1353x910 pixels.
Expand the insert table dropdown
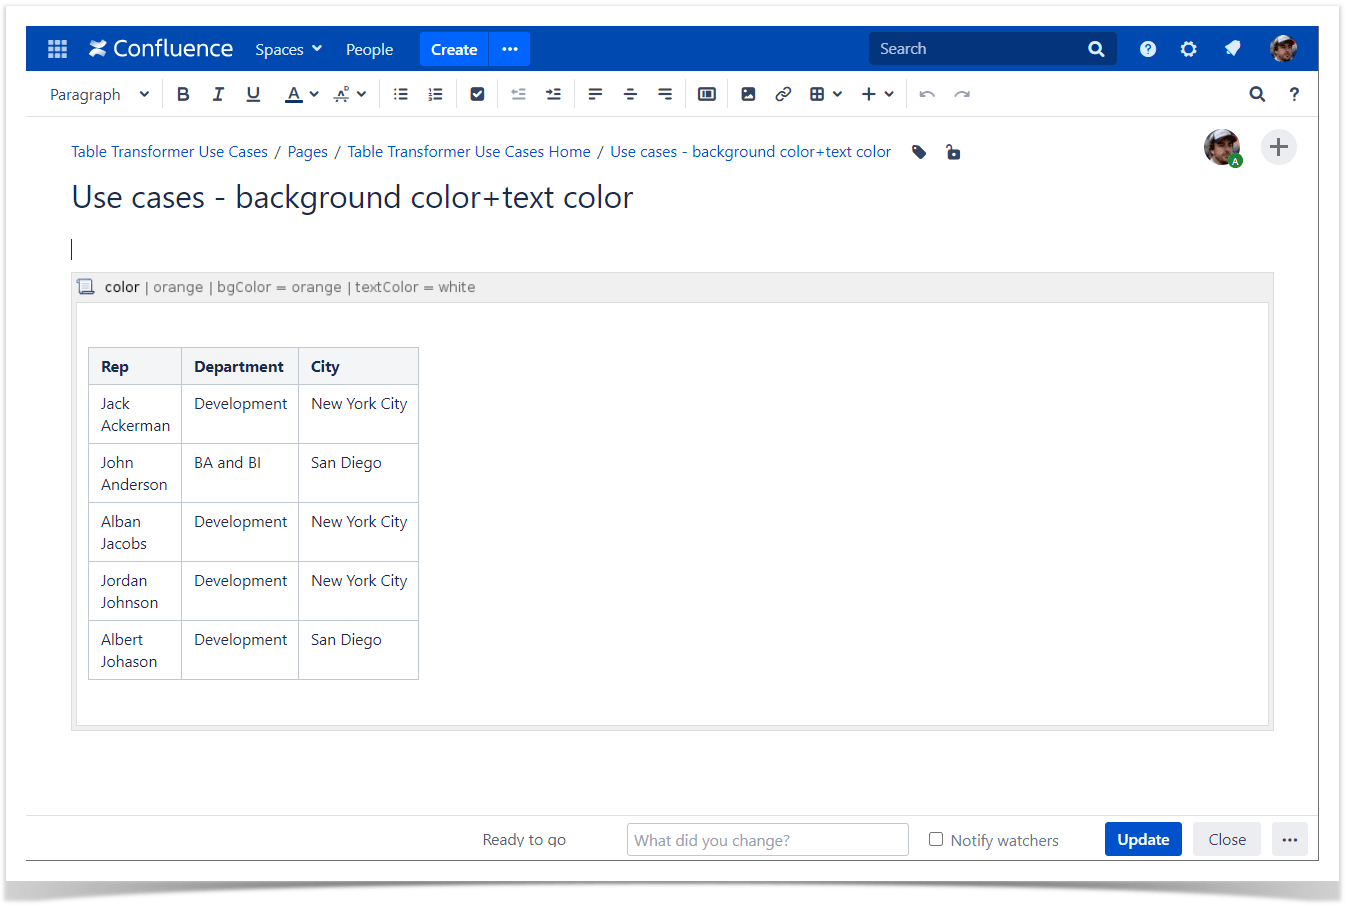[x=836, y=93]
